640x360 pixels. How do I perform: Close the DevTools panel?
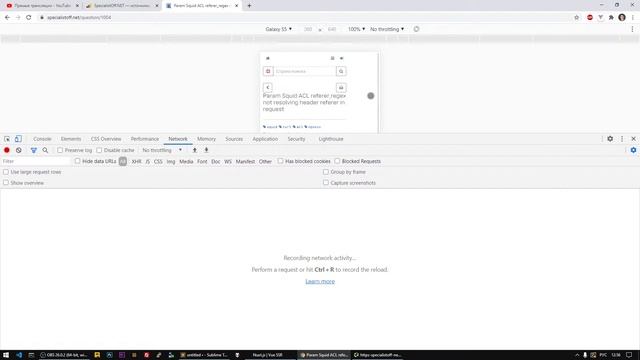pos(633,139)
